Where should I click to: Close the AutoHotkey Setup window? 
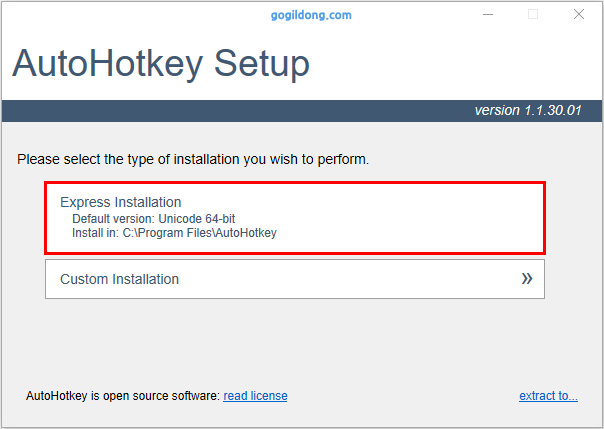click(x=579, y=15)
